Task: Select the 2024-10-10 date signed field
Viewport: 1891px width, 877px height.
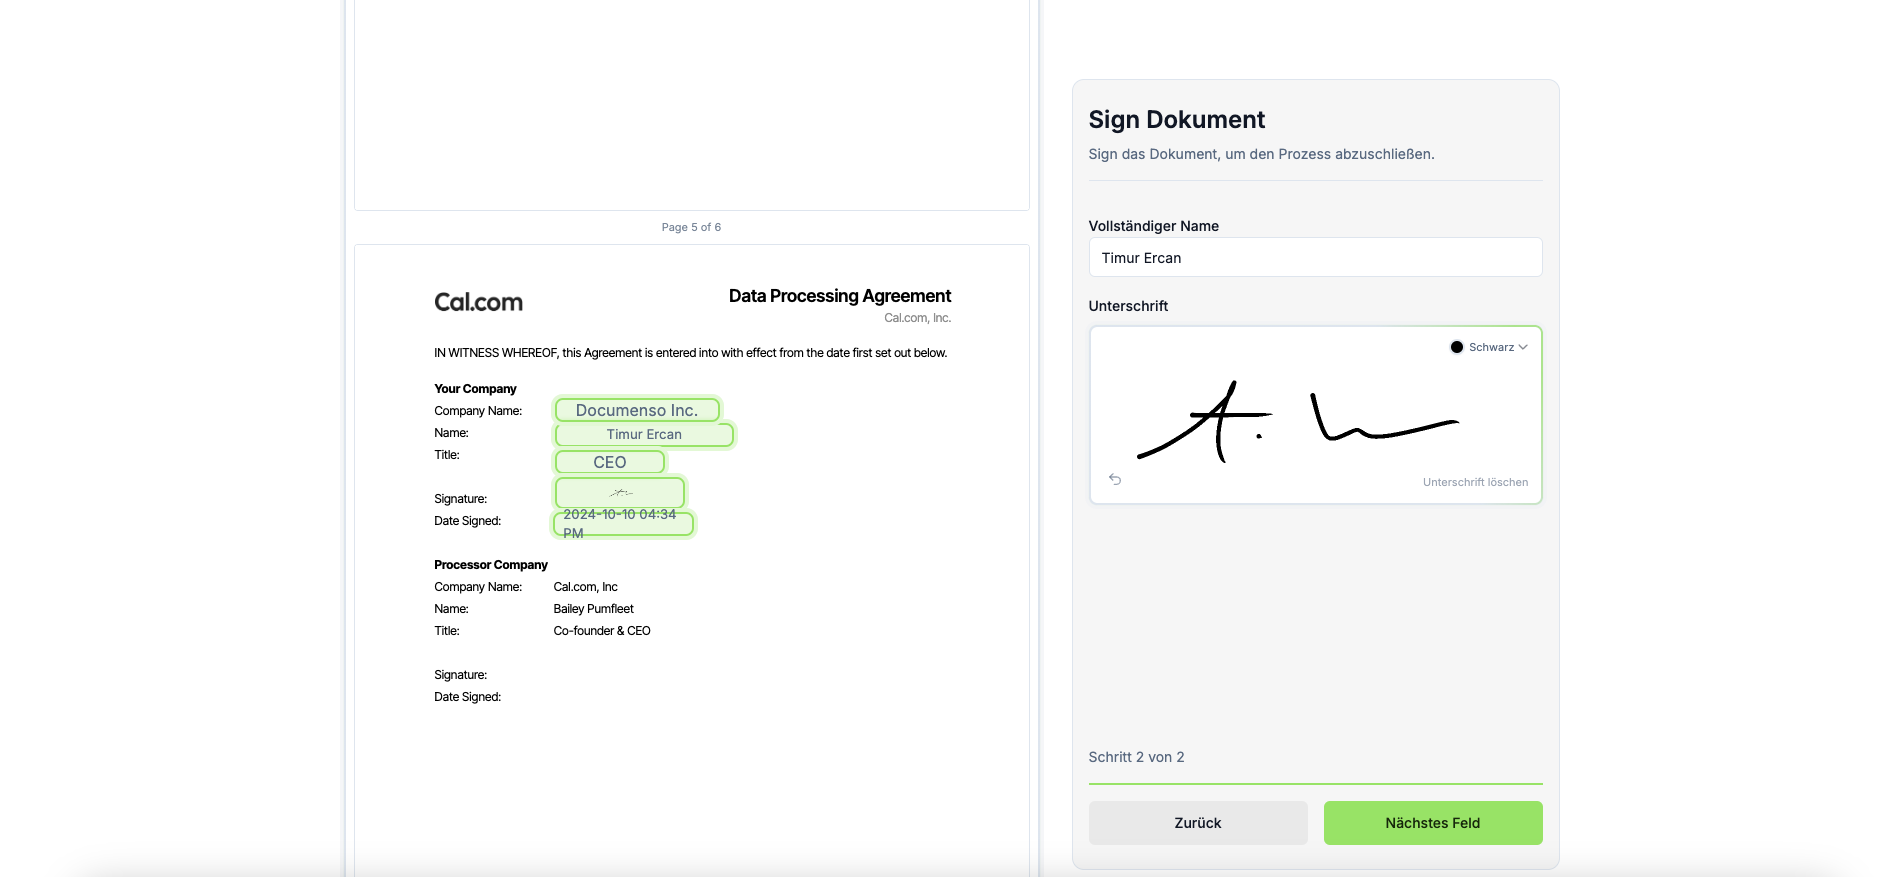Action: 622,523
